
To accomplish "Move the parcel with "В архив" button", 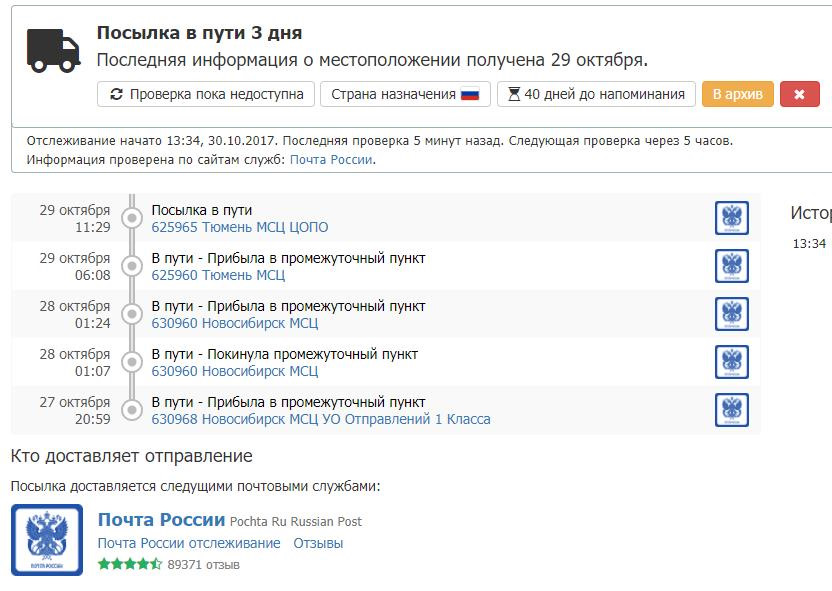I will coord(737,94).
